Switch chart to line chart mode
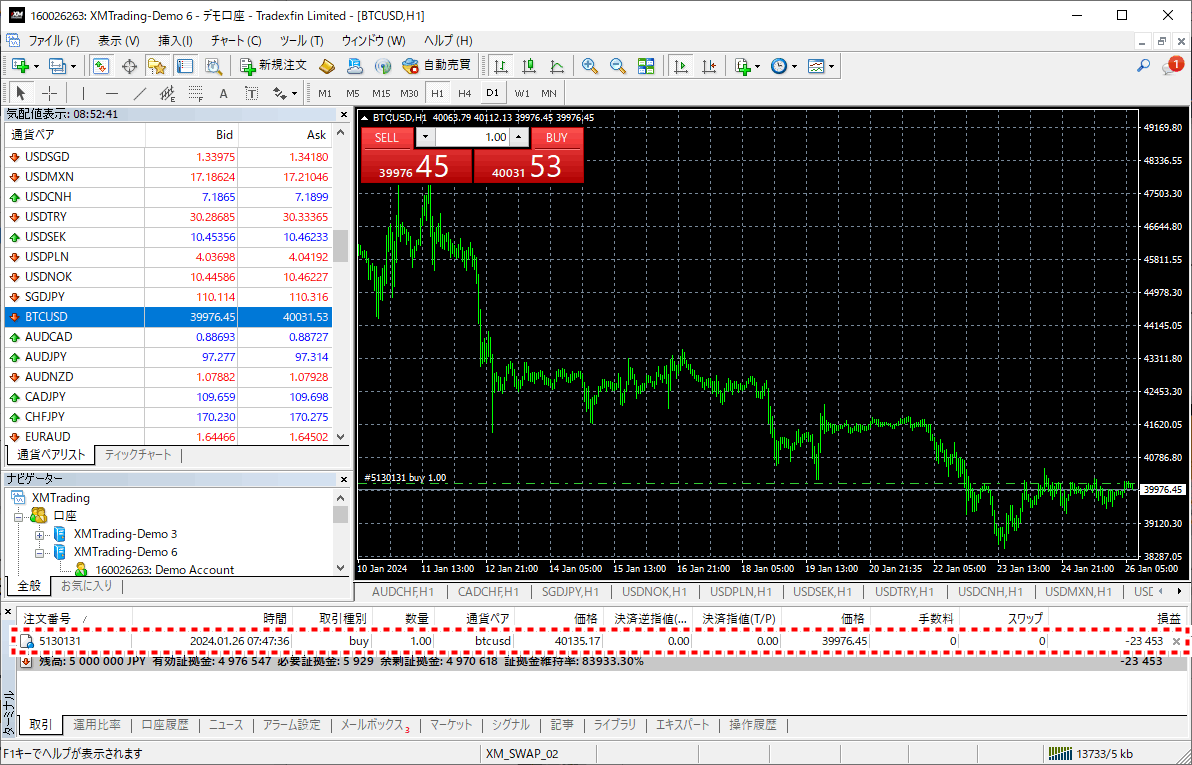Image resolution: width=1192 pixels, height=765 pixels. 557,66
